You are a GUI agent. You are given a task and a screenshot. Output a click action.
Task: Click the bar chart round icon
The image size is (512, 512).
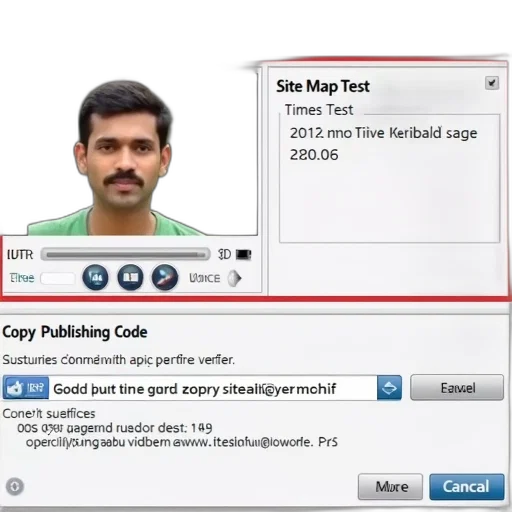[95, 277]
